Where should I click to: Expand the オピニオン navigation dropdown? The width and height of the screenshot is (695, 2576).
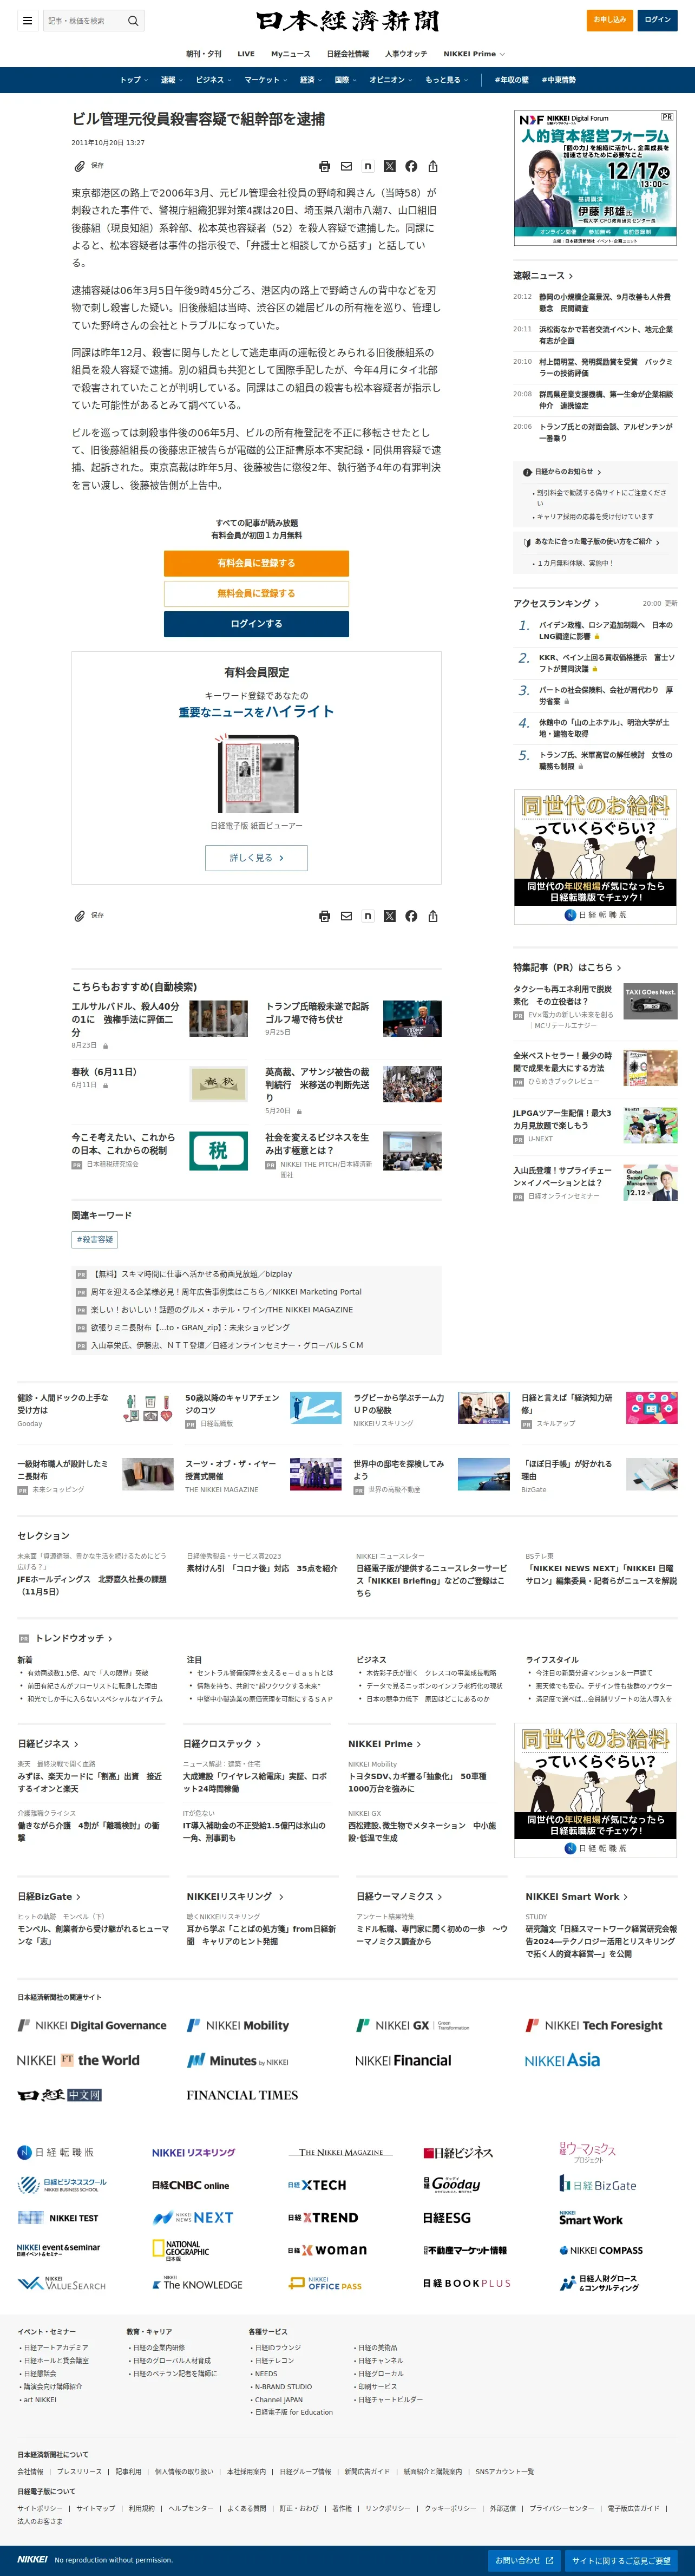(390, 80)
